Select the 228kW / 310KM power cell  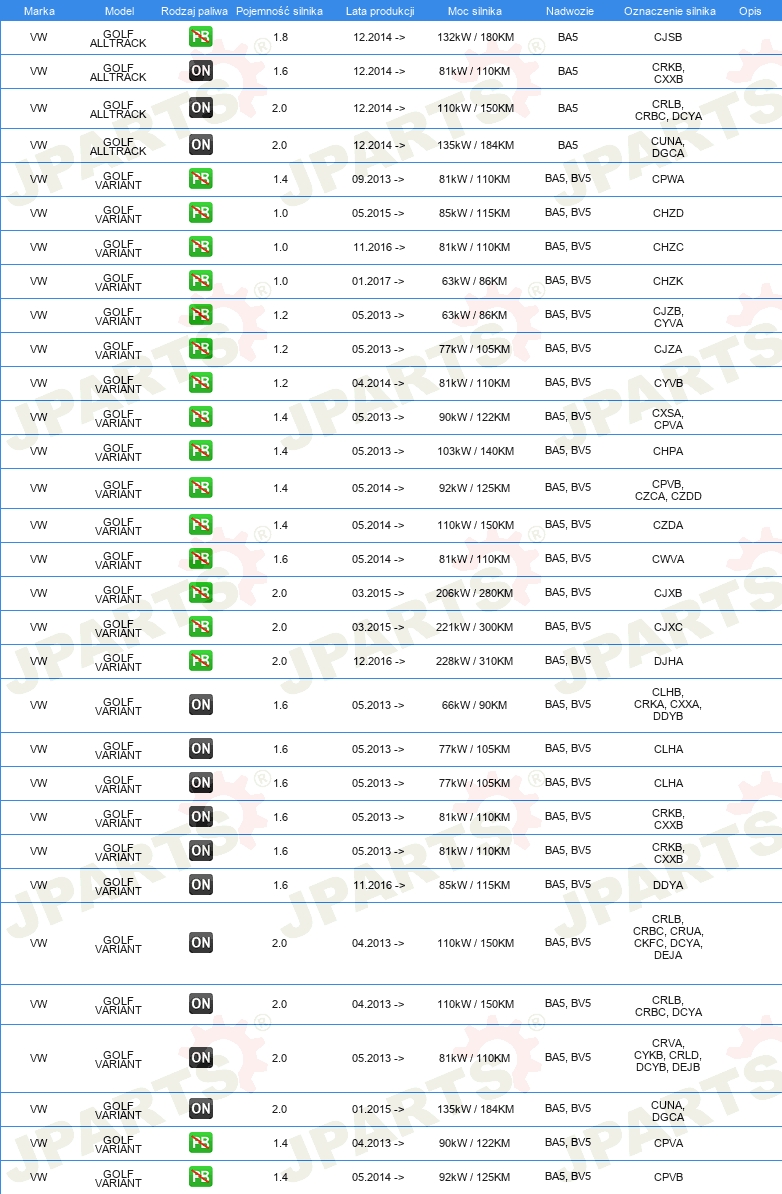[x=474, y=661]
